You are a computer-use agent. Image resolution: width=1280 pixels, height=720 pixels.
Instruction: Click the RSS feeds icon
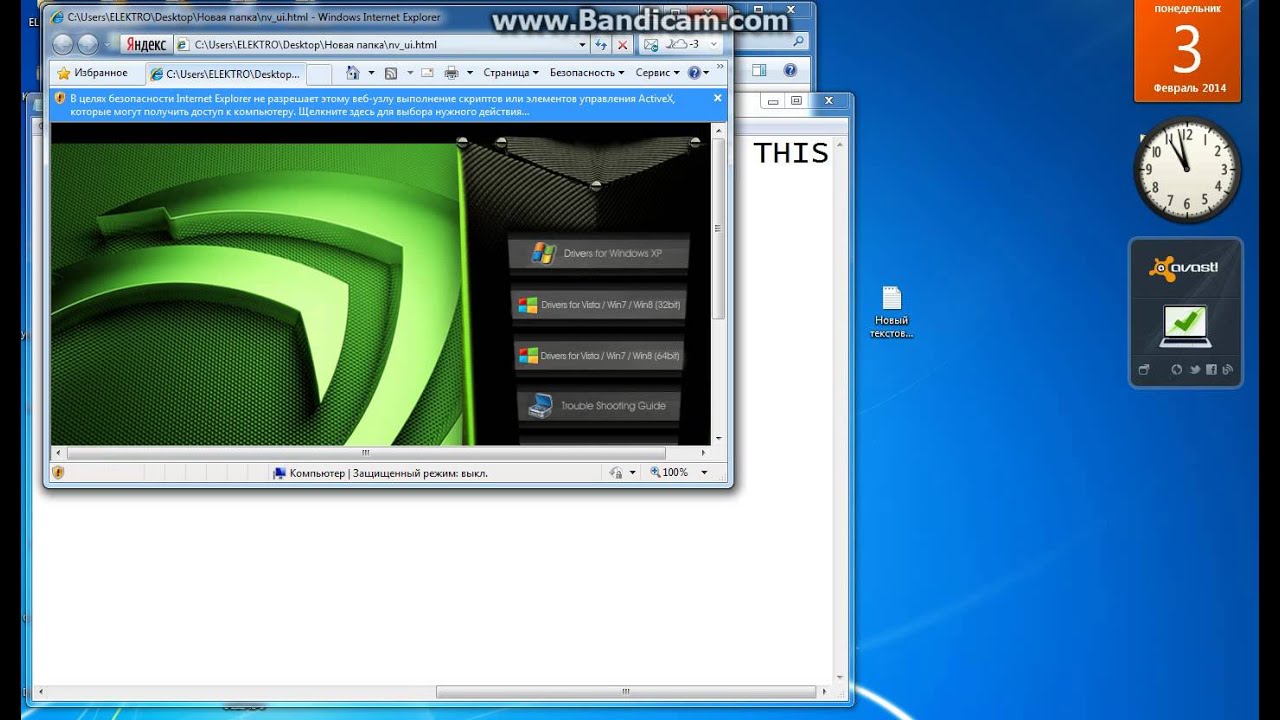391,73
